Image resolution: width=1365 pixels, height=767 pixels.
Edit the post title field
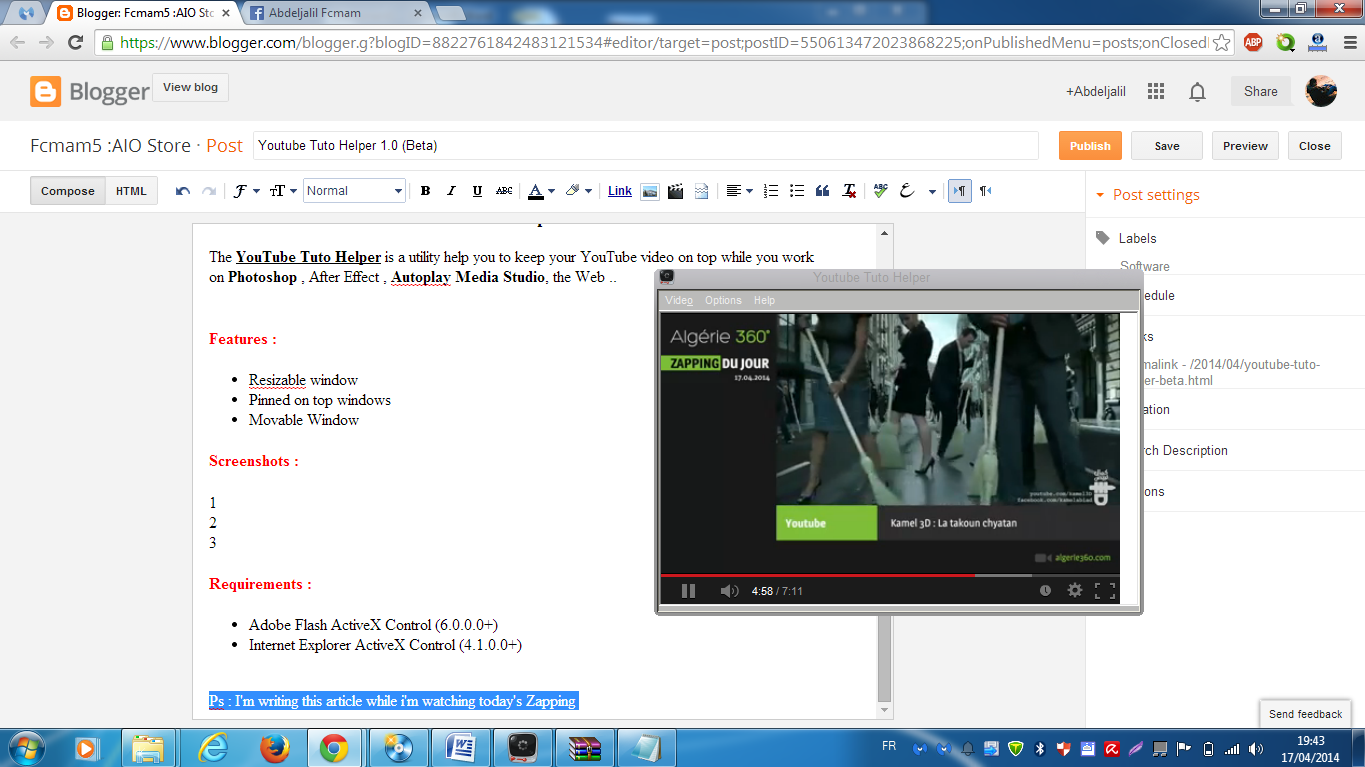(645, 146)
